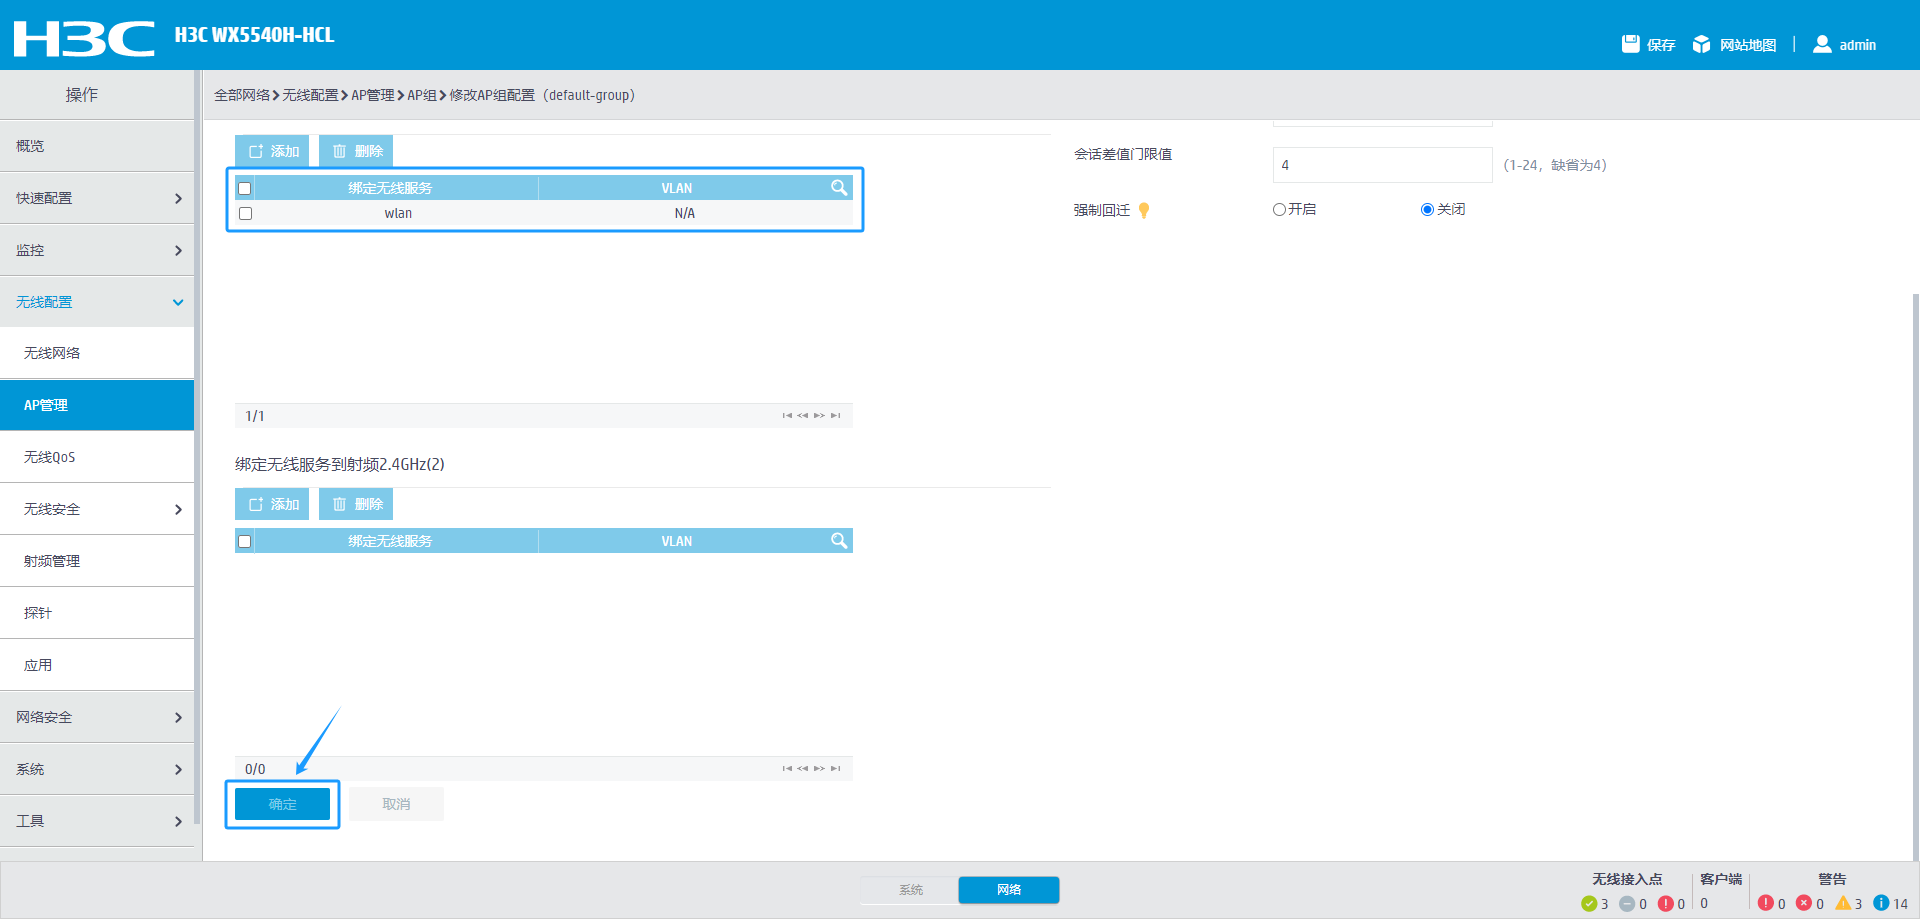Switch to the Network view tab at bottom
Image resolution: width=1920 pixels, height=919 pixels.
pyautogui.click(x=1008, y=889)
